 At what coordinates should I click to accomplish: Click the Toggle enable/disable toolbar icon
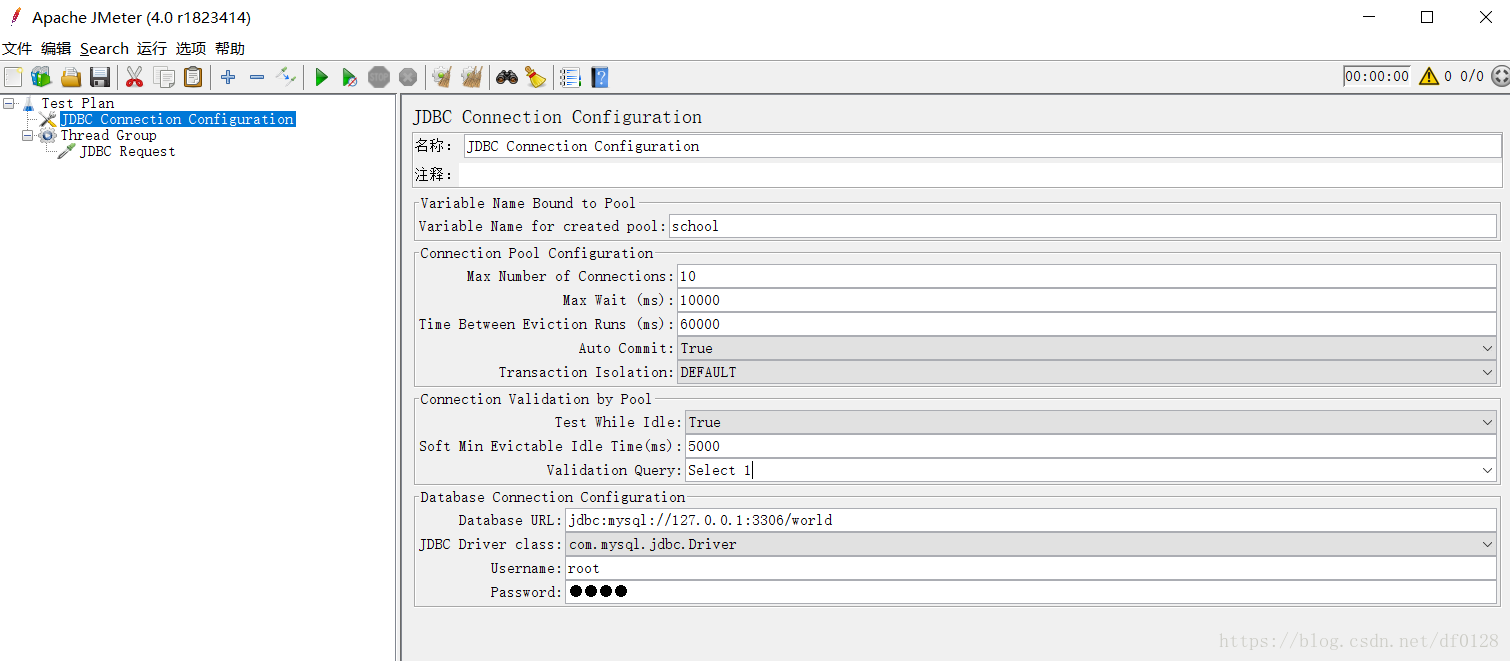click(287, 77)
